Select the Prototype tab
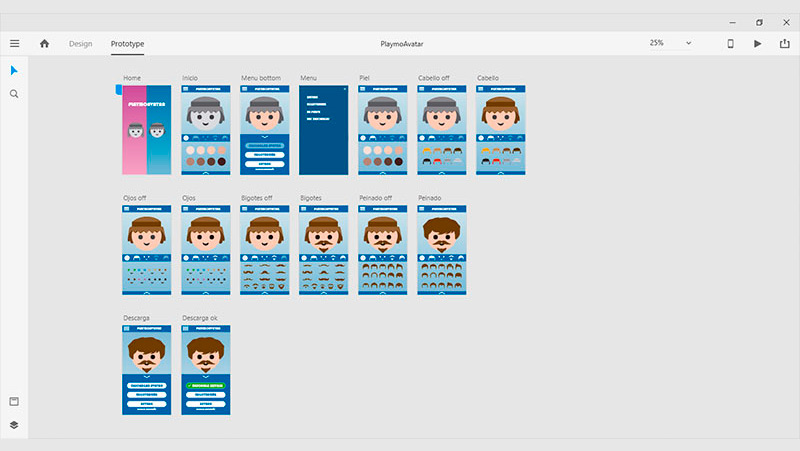Screen dimensions: 800x451 (x=127, y=43)
